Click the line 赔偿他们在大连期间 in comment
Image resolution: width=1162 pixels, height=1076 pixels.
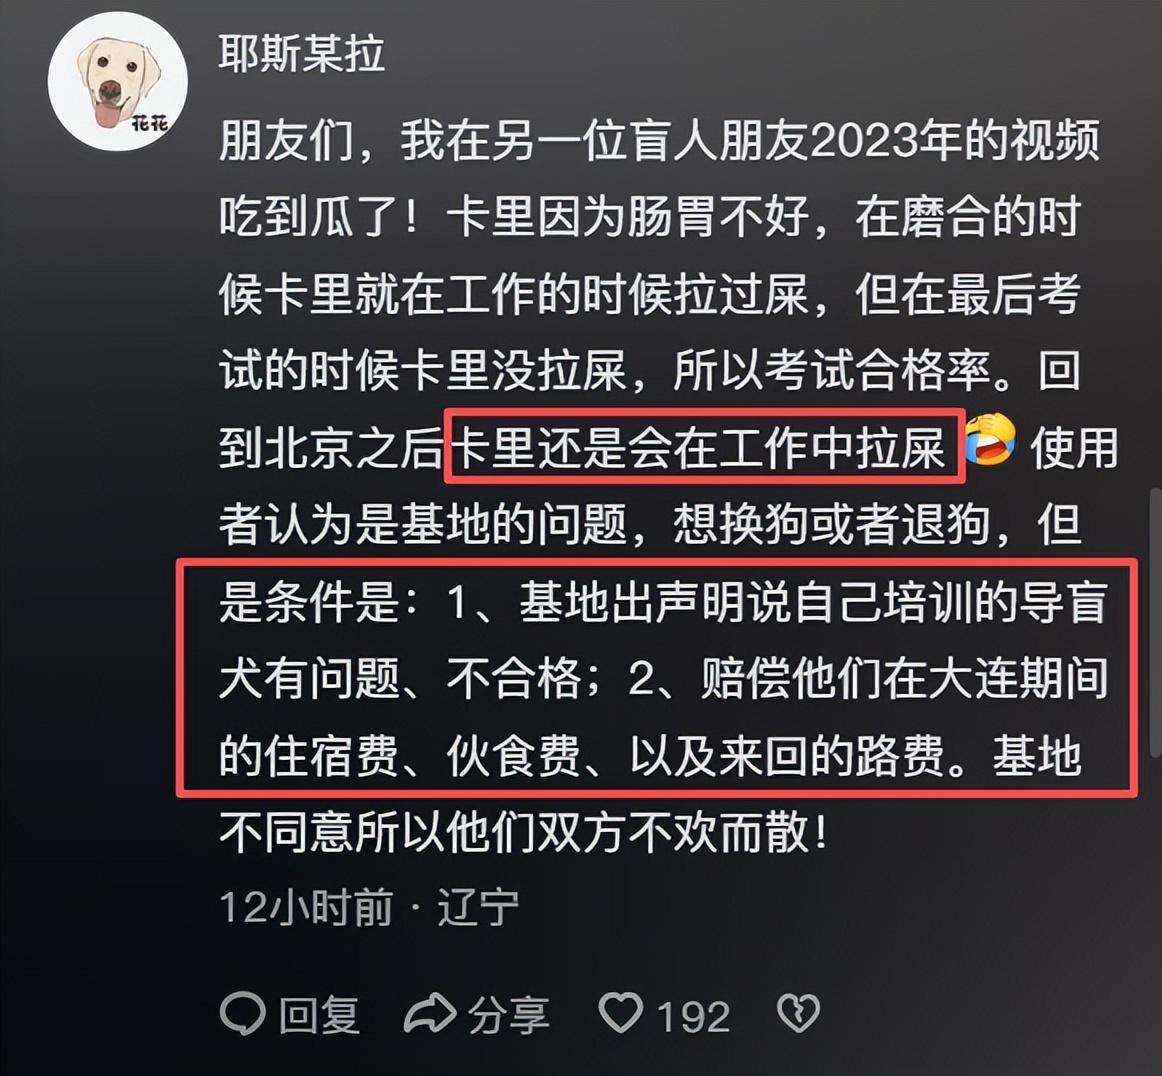(x=903, y=678)
